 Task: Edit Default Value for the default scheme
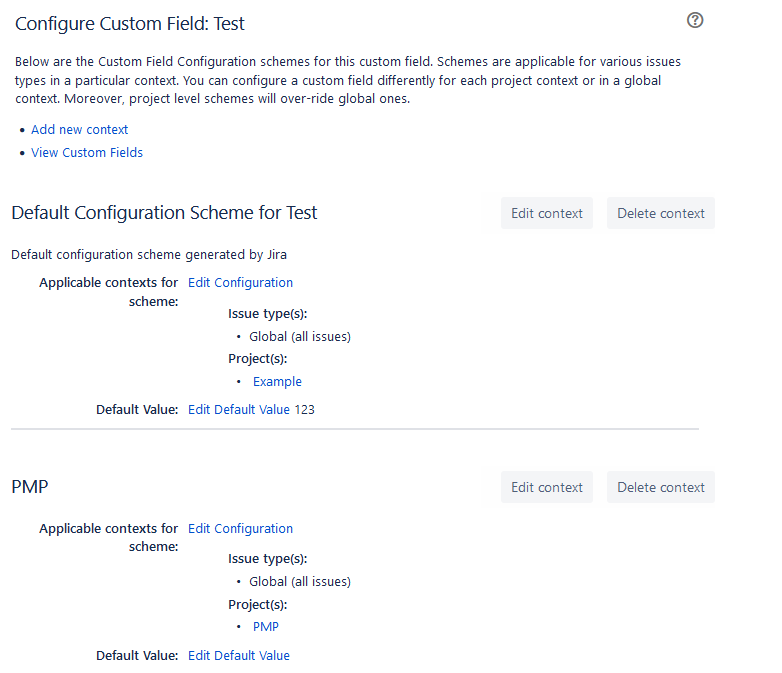coord(239,410)
